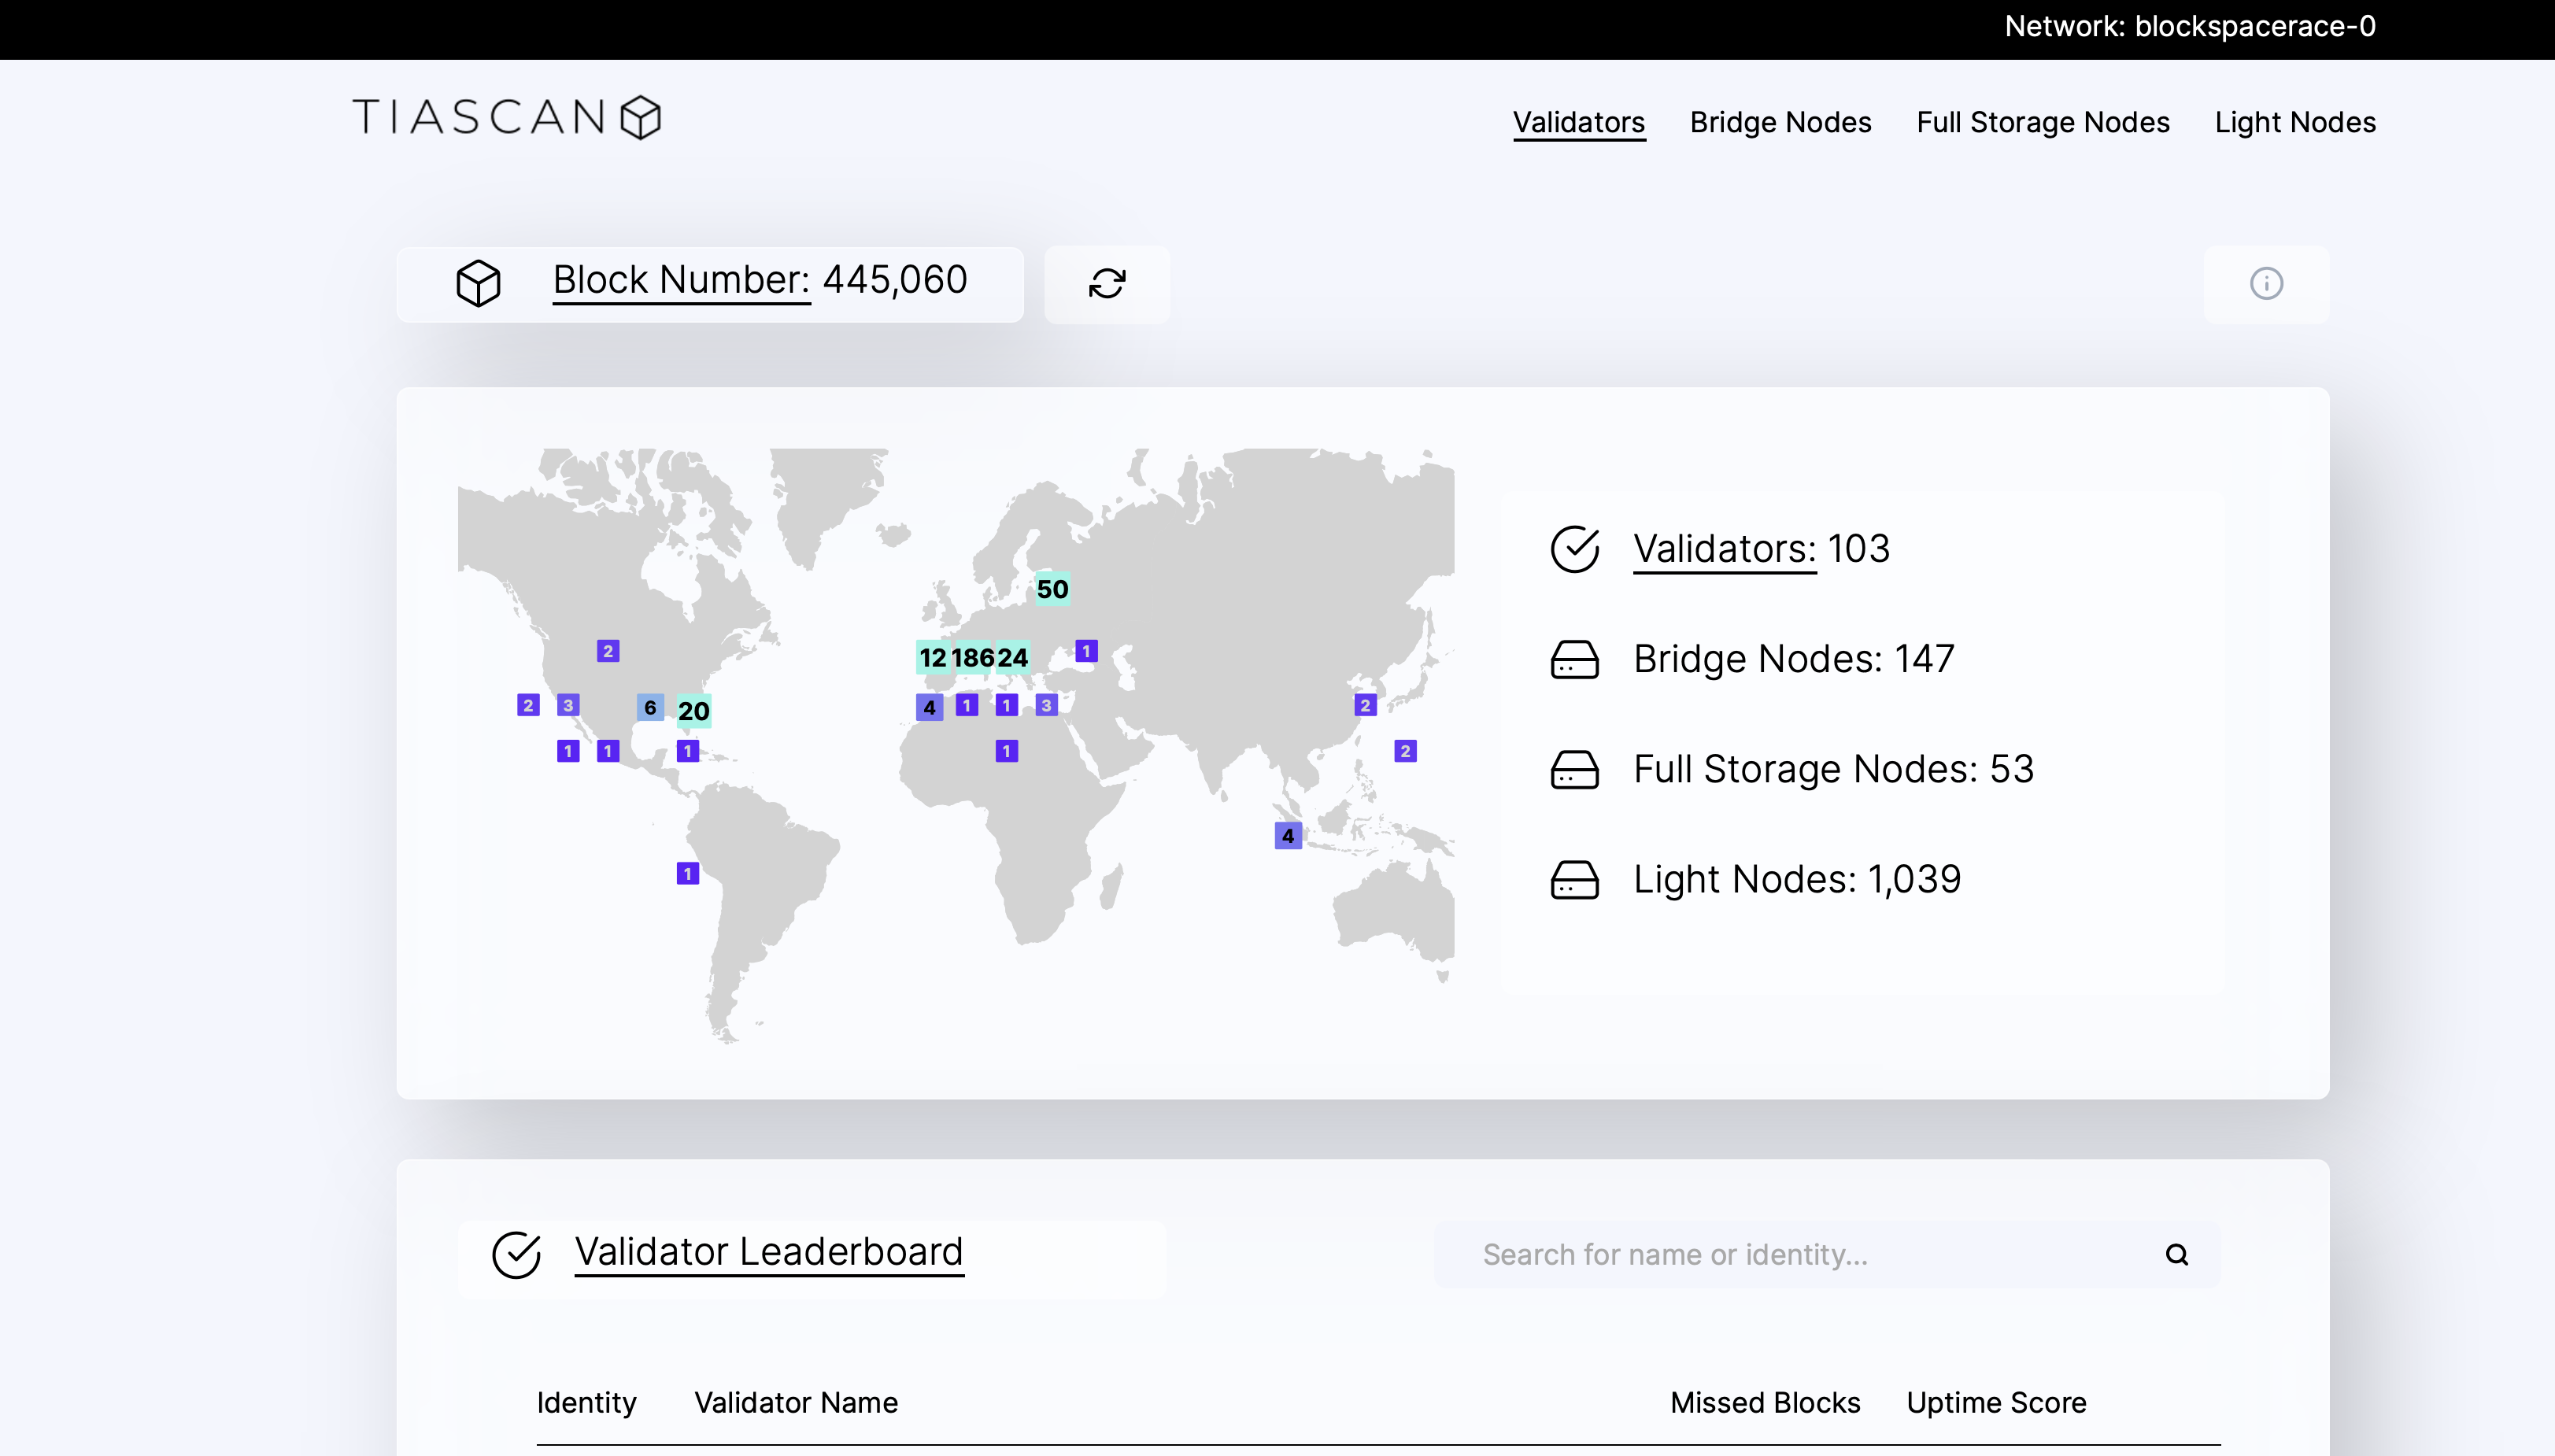Sort by Uptime Score column header

click(x=1995, y=1402)
